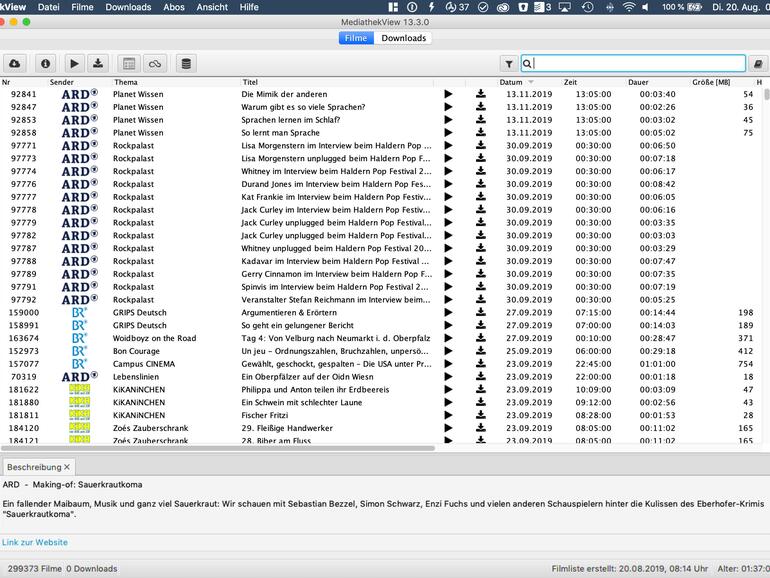This screenshot has height=578, width=770.
Task: Sort by the Zeit column header
Action: 570,82
